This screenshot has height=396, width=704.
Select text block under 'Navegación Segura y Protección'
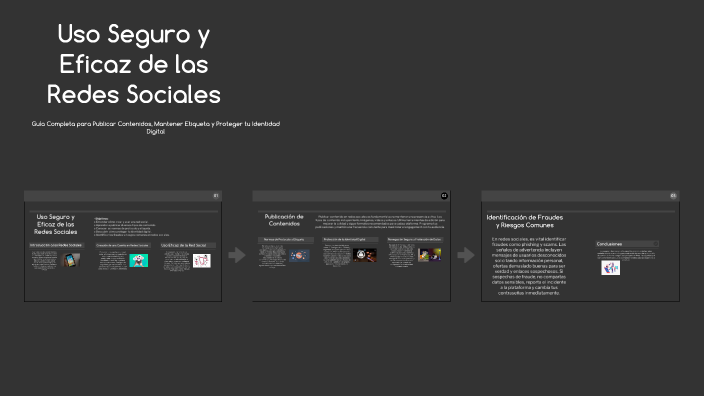[x=402, y=255]
